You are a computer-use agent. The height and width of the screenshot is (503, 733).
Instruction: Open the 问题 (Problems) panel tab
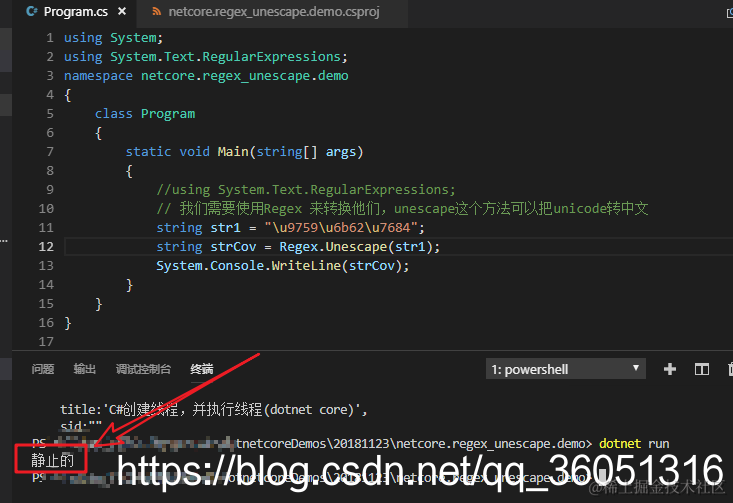pos(43,369)
